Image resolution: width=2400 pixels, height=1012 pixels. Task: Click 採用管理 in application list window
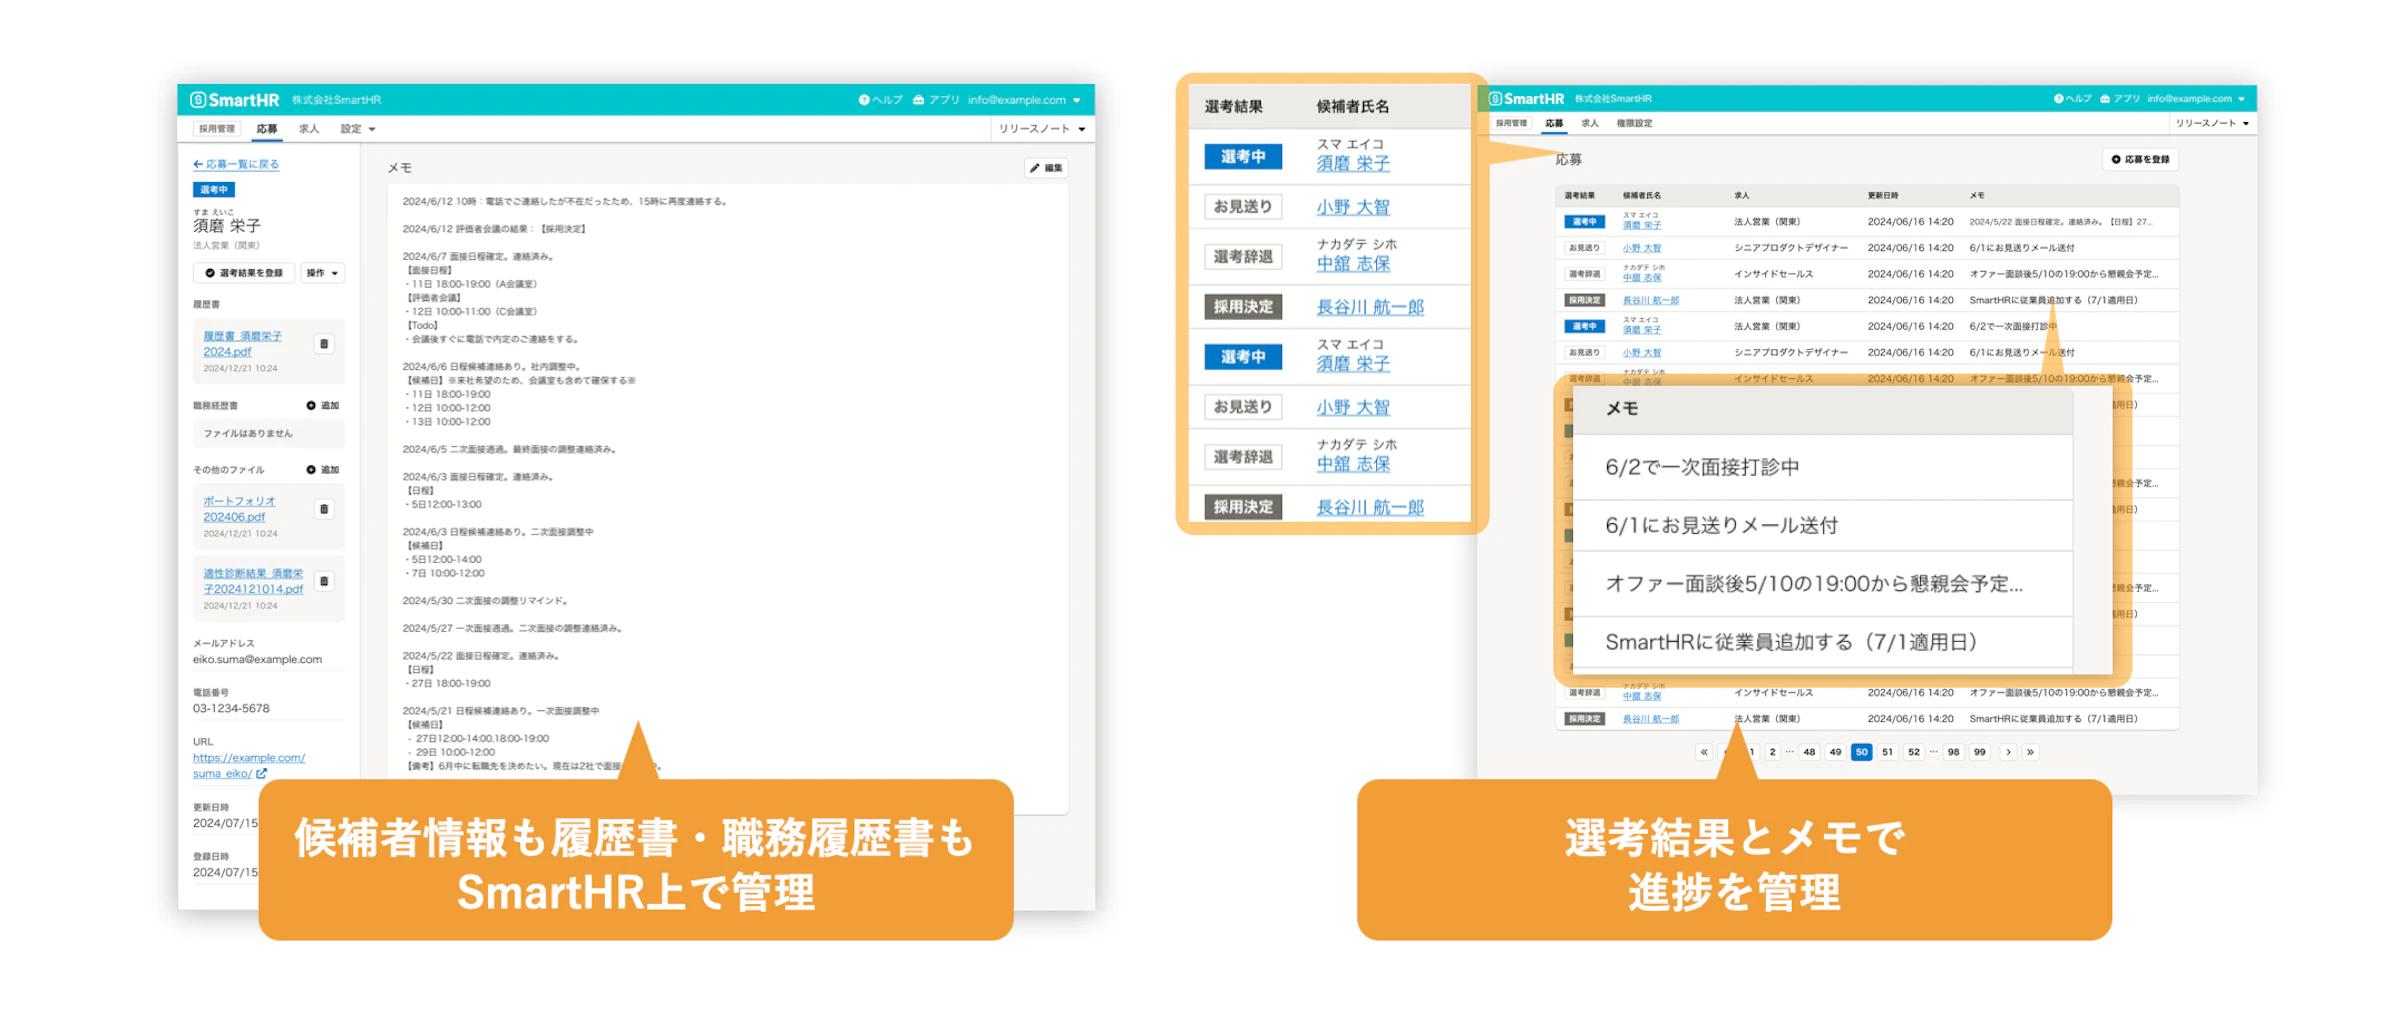point(1511,123)
